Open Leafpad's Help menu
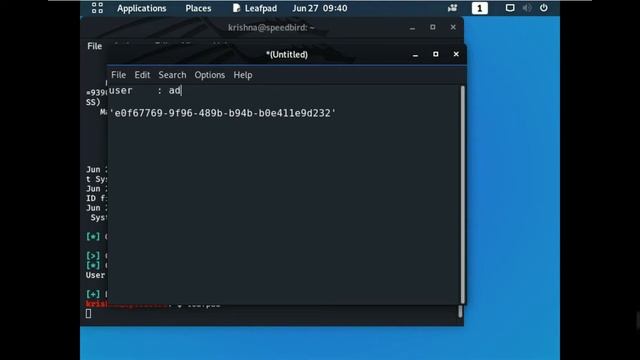 pos(243,75)
